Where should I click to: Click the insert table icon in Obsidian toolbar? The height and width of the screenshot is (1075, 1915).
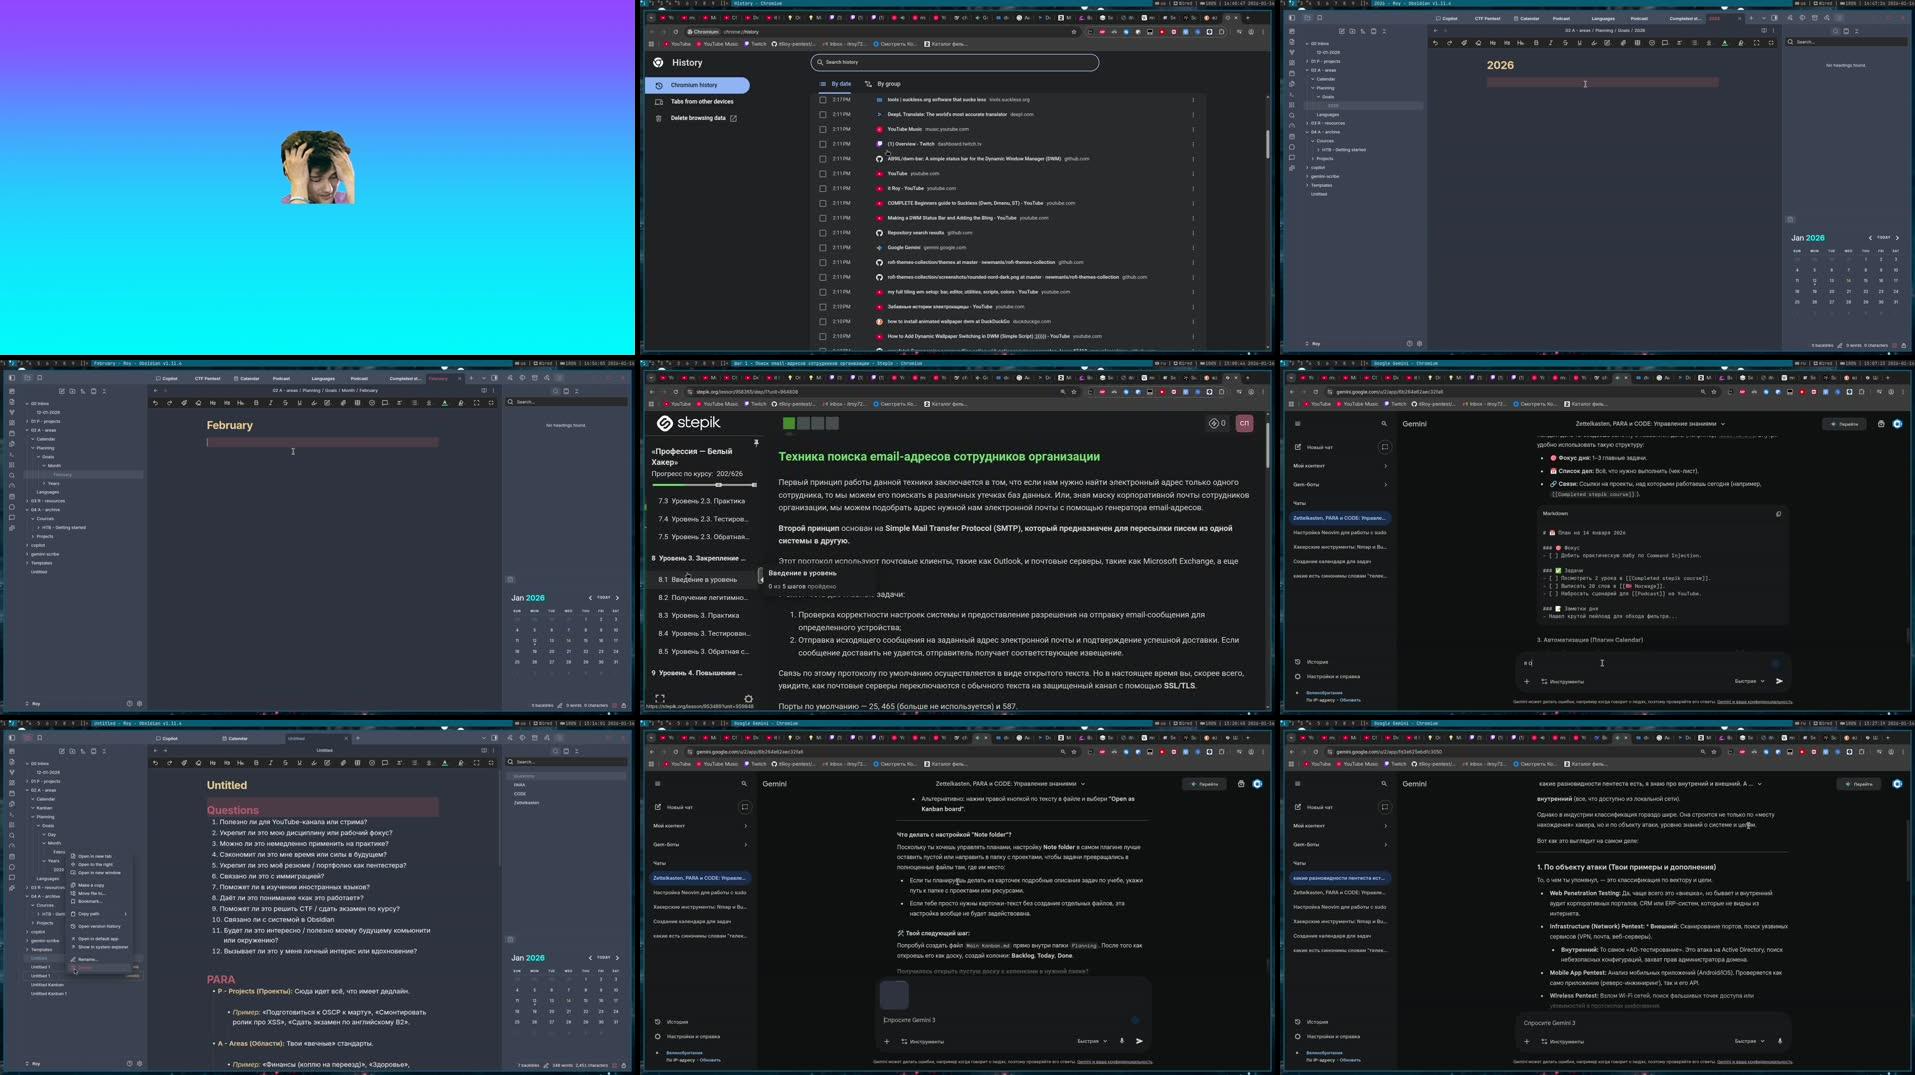click(1638, 43)
